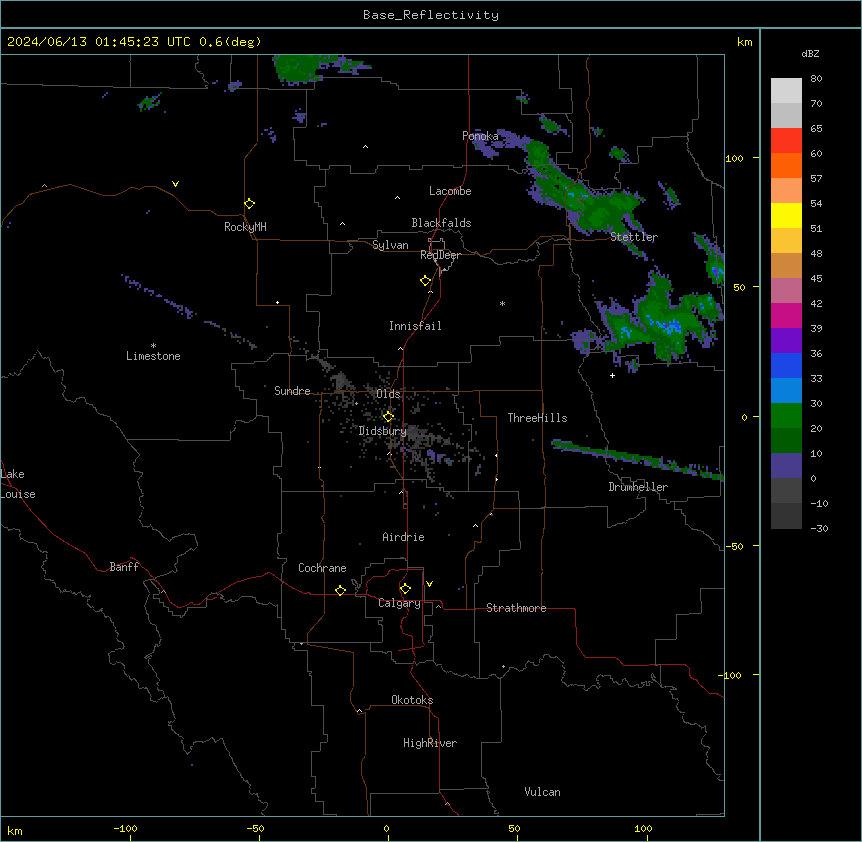Click the Sylvan label
Screen dimensions: 862x842
(390, 245)
